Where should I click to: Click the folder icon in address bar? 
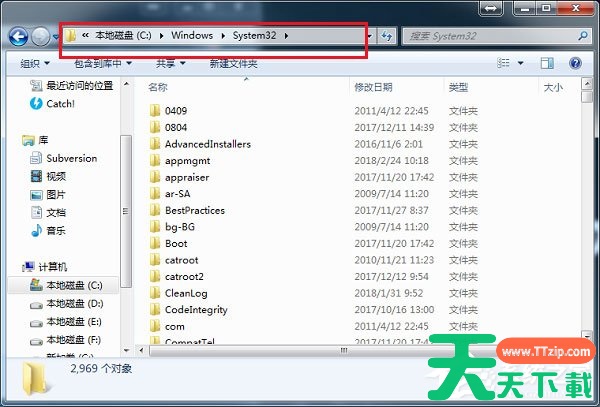click(x=70, y=36)
